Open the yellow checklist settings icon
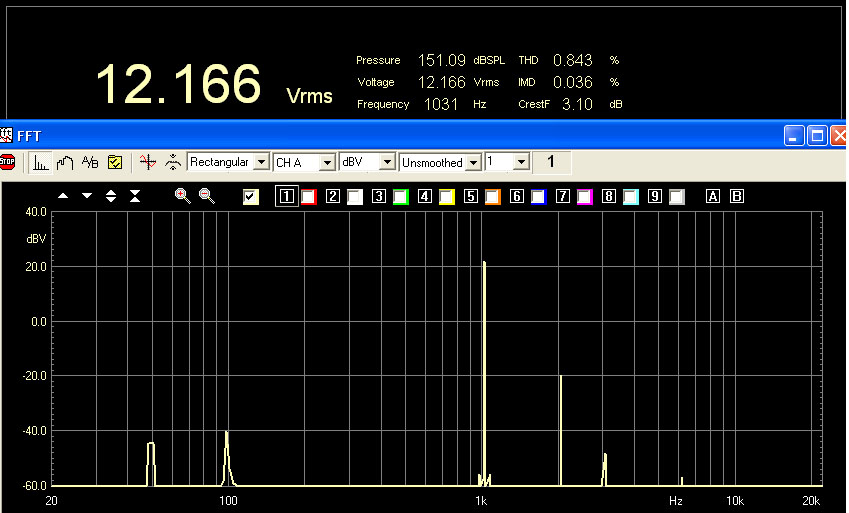This screenshot has height=513, width=849. 114,162
